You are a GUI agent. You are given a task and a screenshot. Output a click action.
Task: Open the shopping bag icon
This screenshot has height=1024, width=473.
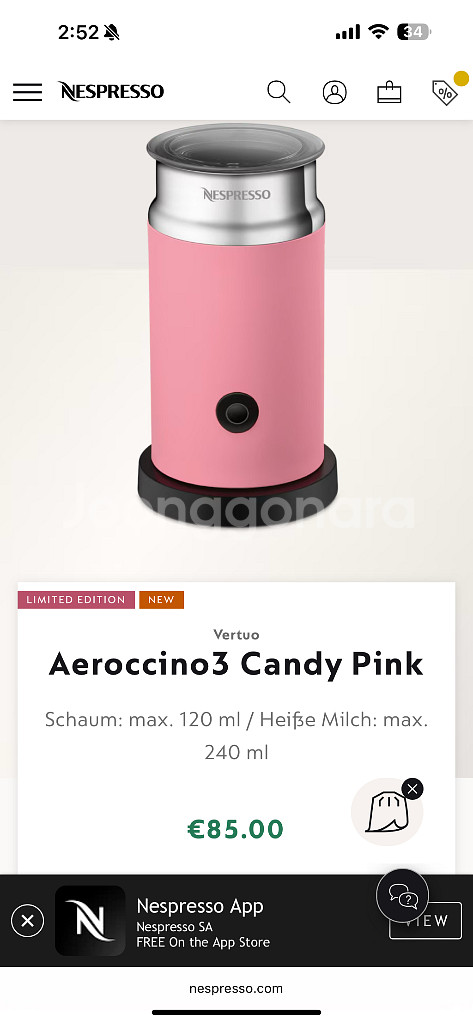(x=389, y=92)
